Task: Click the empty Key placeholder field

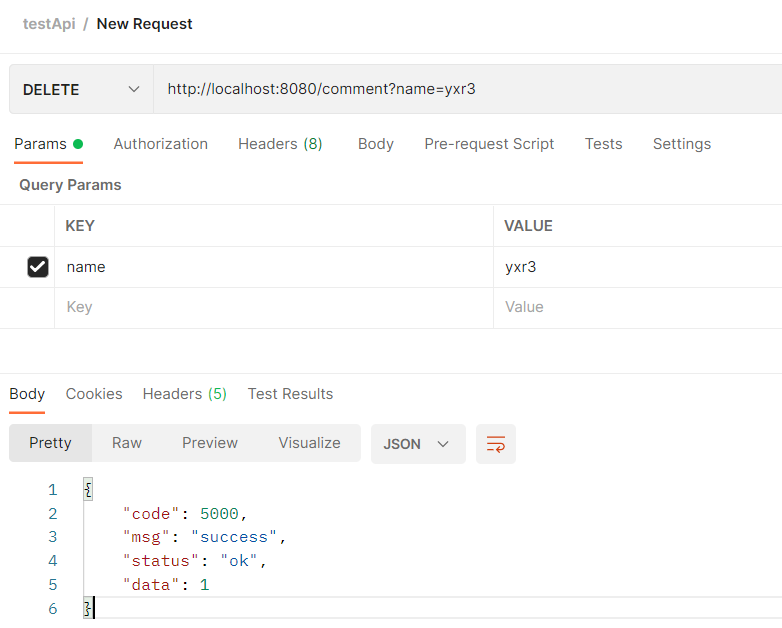Action: point(272,307)
